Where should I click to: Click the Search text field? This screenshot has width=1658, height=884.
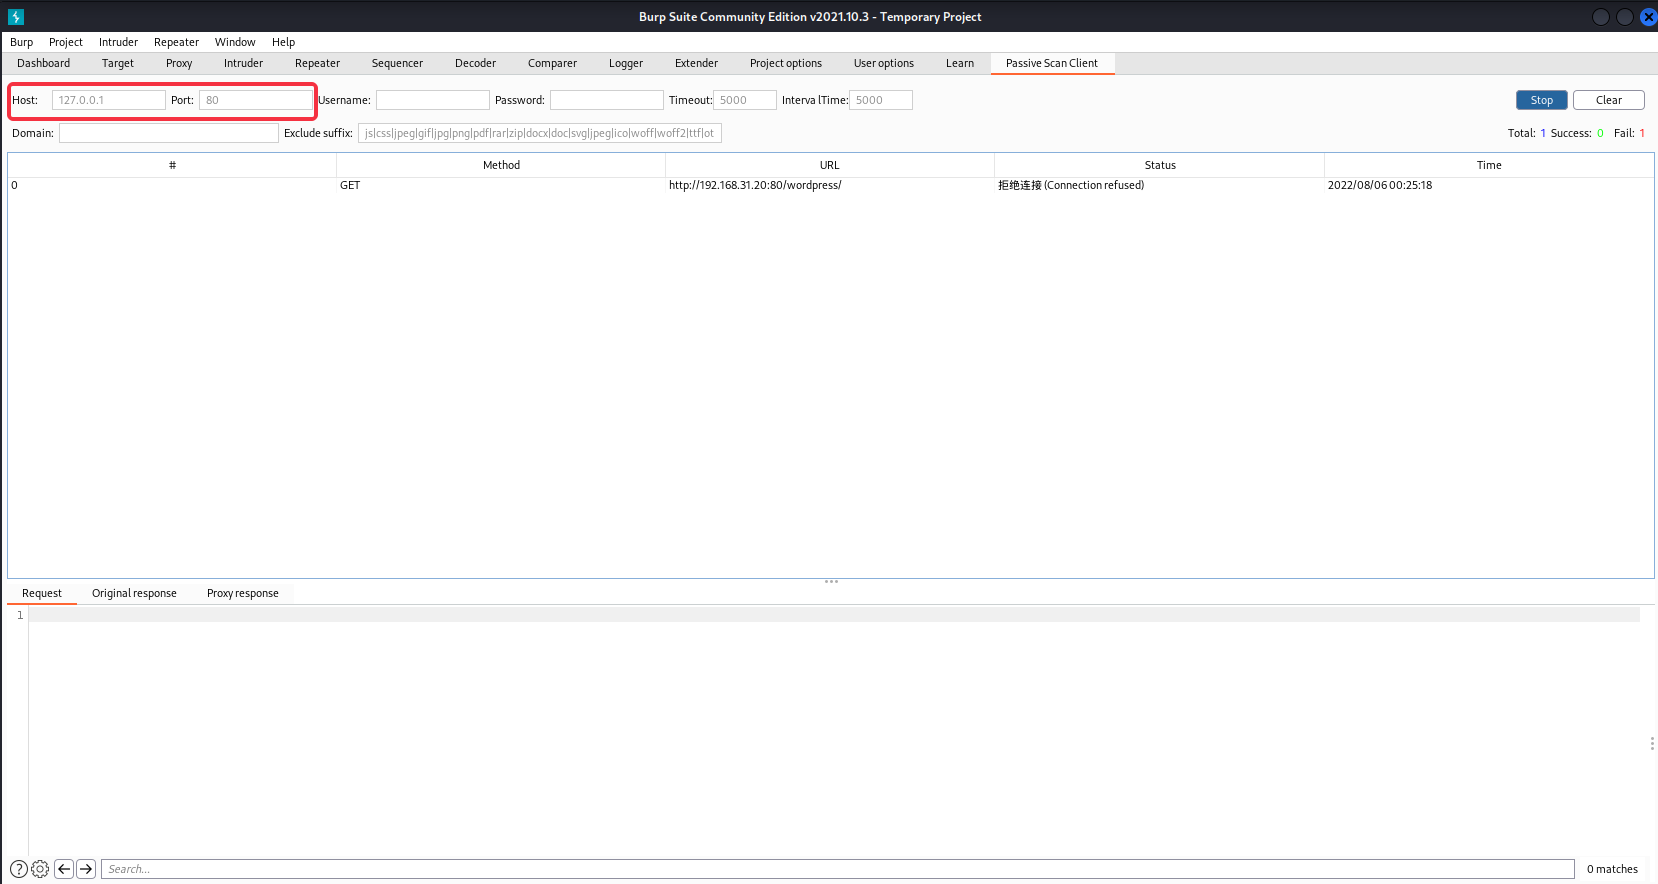tap(838, 869)
